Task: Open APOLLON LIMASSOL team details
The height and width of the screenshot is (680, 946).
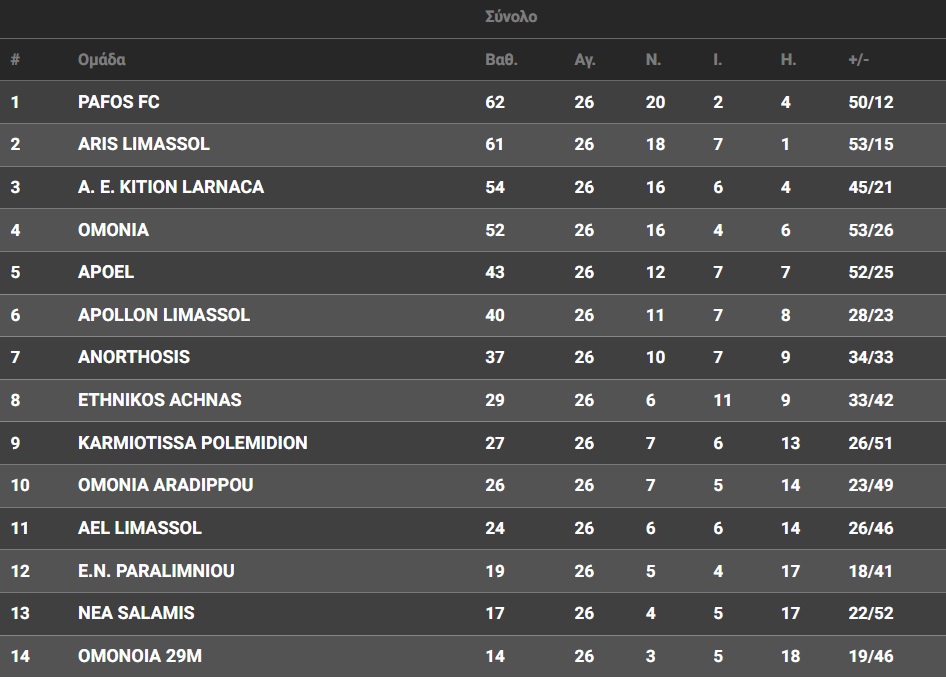Action: click(x=164, y=315)
